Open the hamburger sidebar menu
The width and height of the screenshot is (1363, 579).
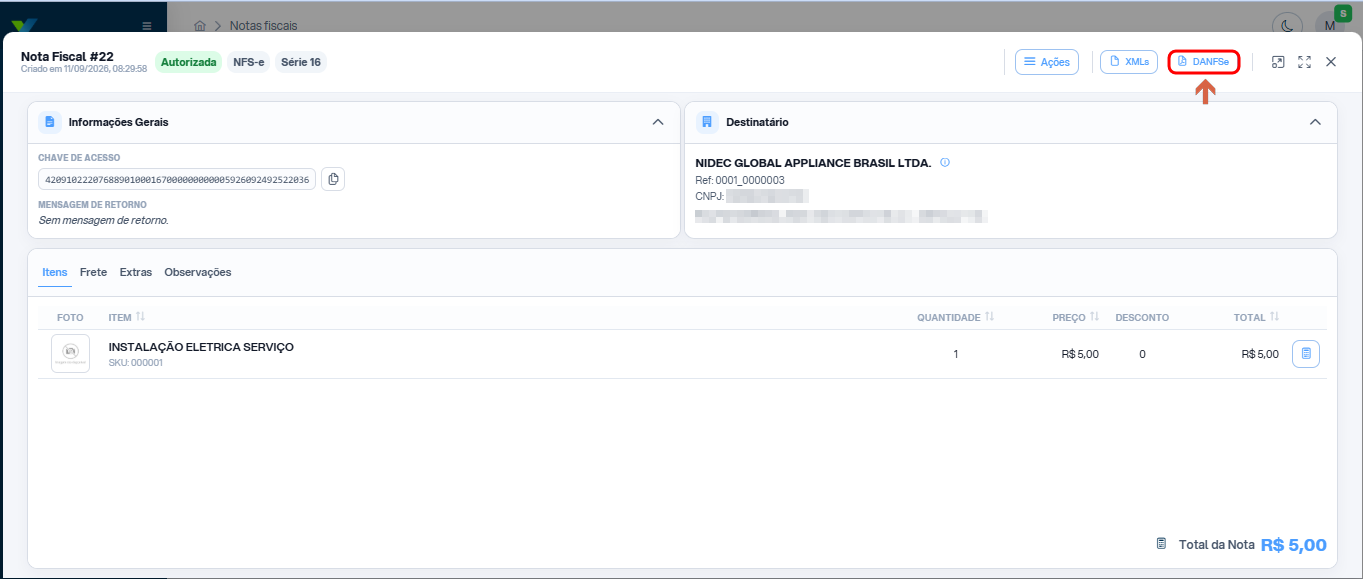click(x=147, y=26)
